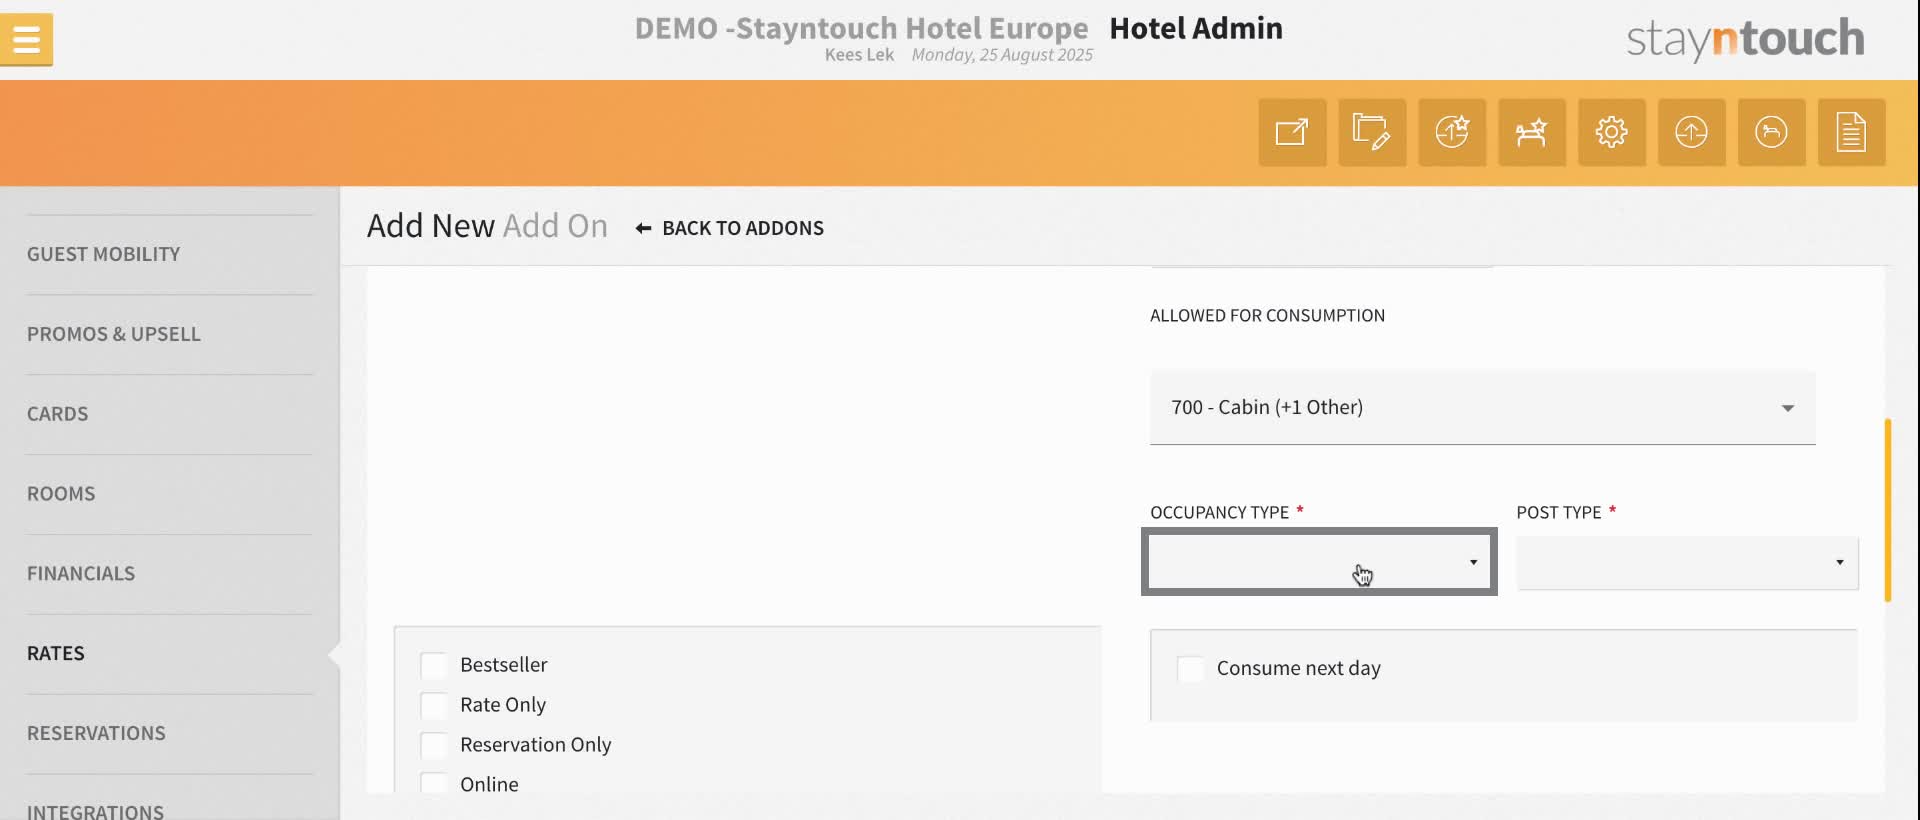The image size is (1920, 820).
Task: Click the date Monday, 25 August 2025
Action: point(1002,55)
